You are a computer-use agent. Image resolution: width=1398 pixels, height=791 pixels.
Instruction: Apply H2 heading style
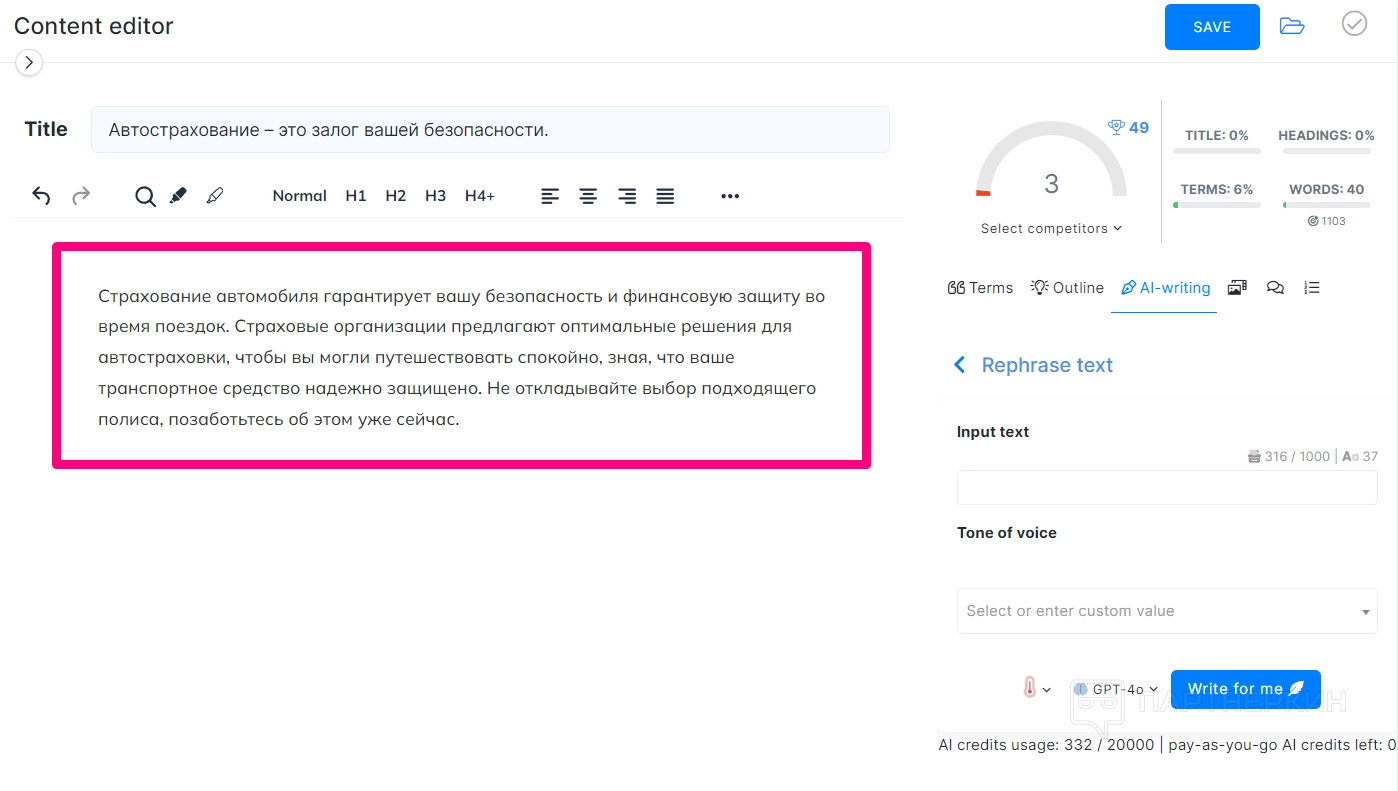point(395,196)
